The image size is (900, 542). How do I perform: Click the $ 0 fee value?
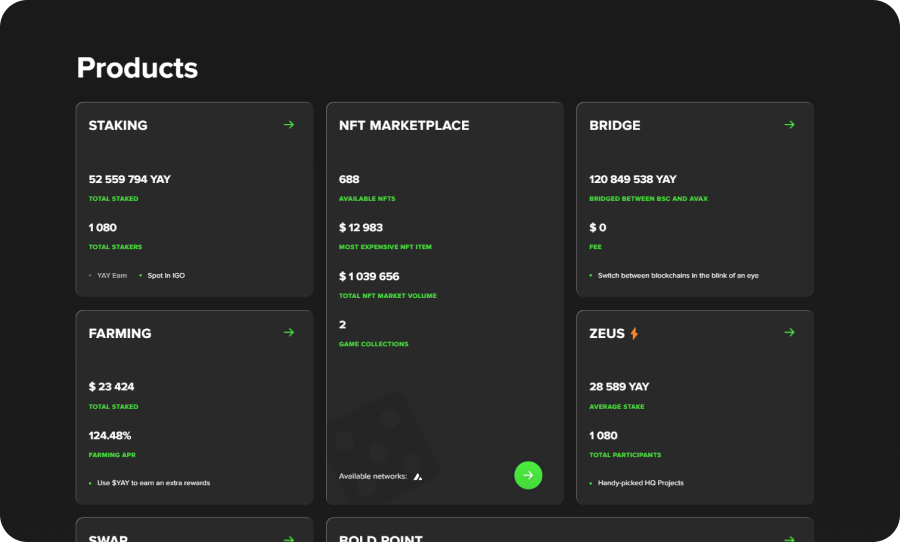click(598, 228)
